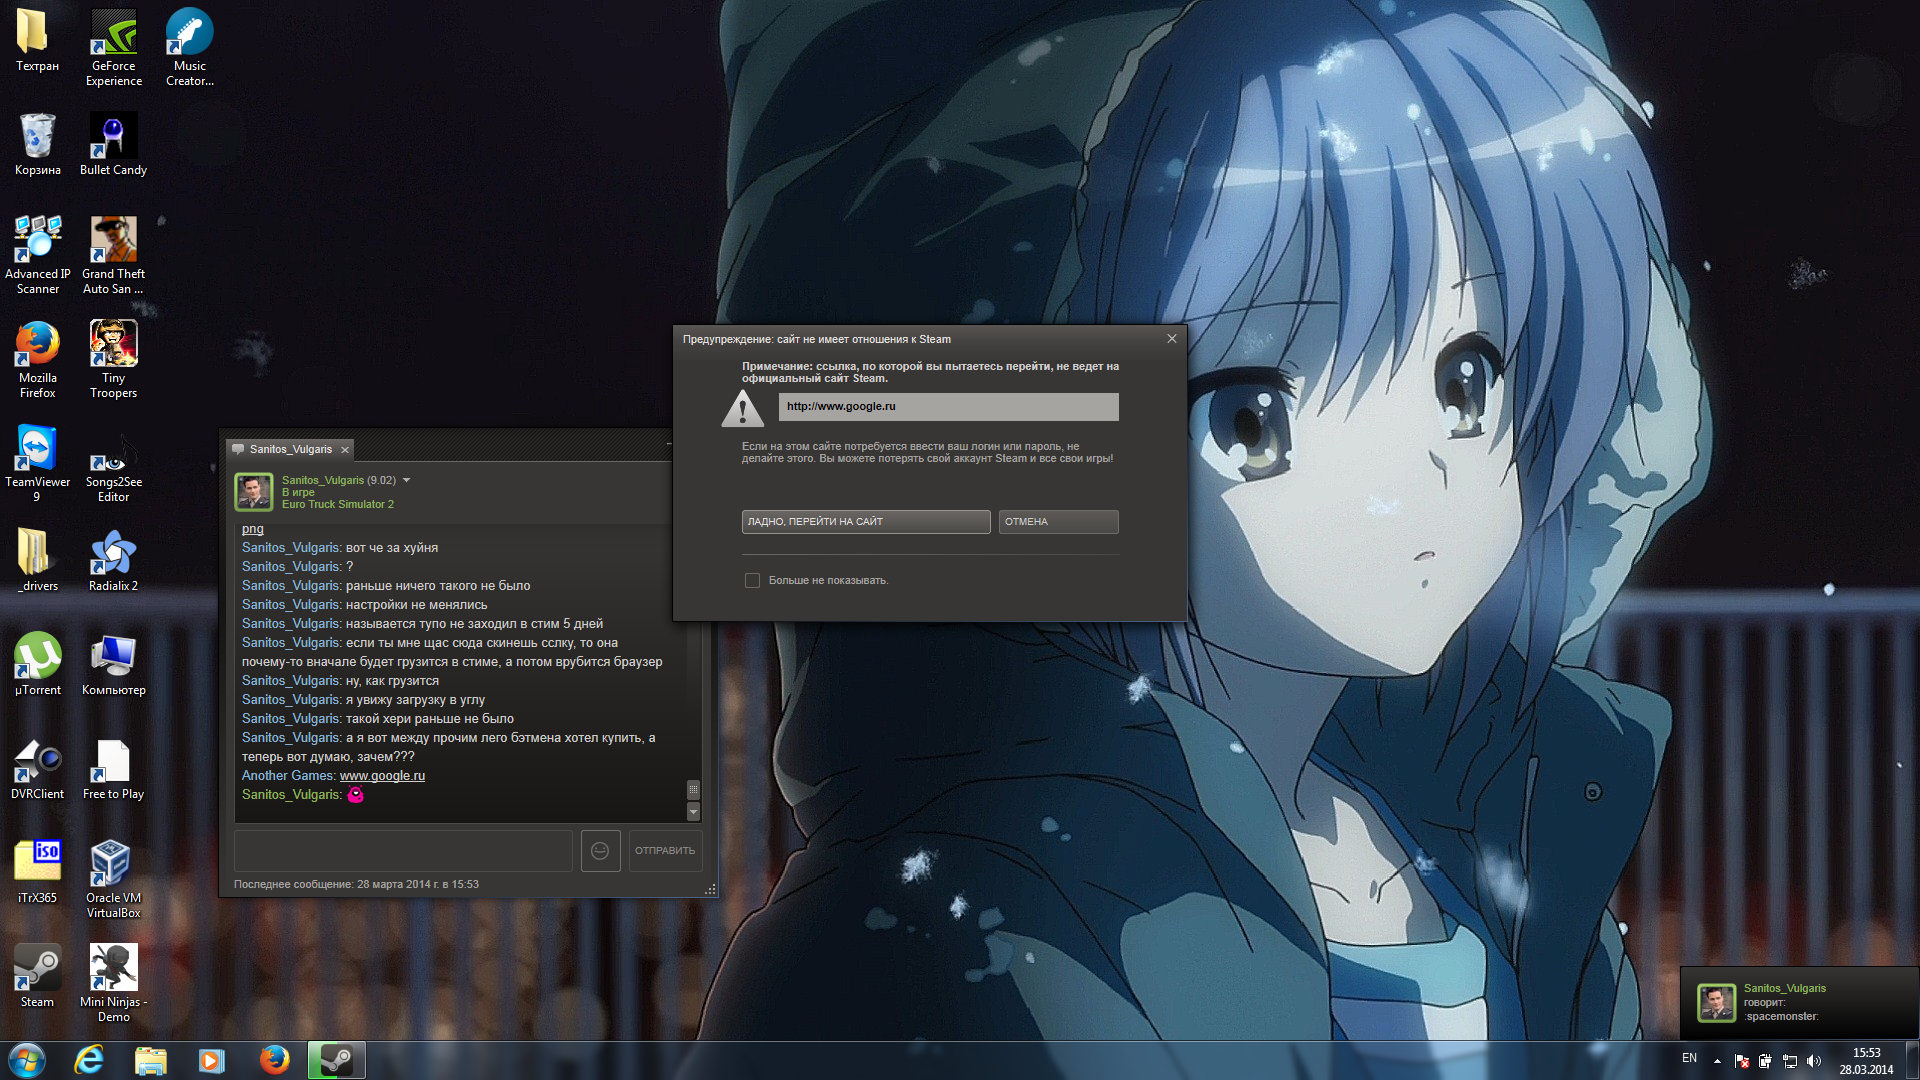Open iTrX365 iso file icon
Viewport: 1920px width, 1080px height.
click(37, 872)
